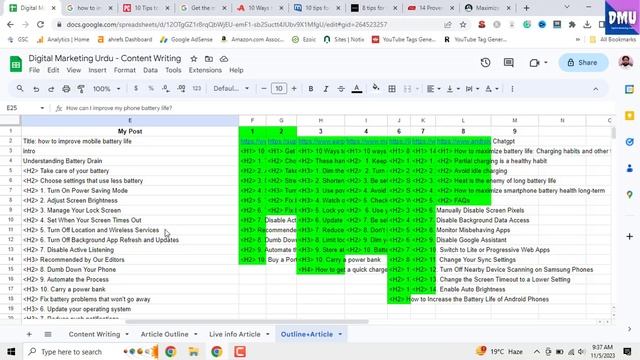Select the paint format tool
Viewport: 640px width, 360px height.
(x=81, y=89)
